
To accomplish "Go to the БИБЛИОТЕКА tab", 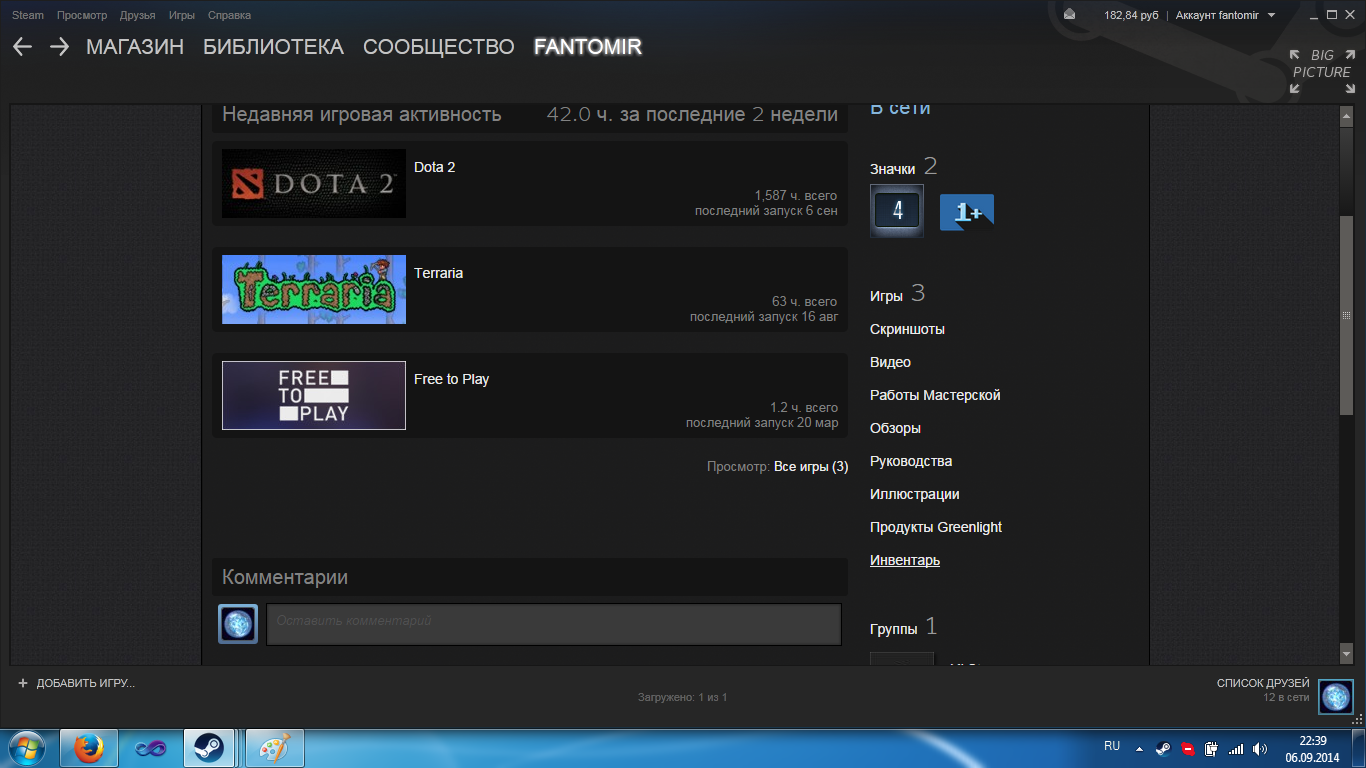I will (273, 47).
